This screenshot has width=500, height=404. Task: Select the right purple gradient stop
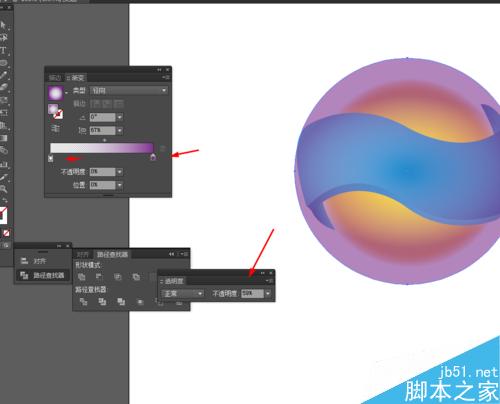point(153,157)
